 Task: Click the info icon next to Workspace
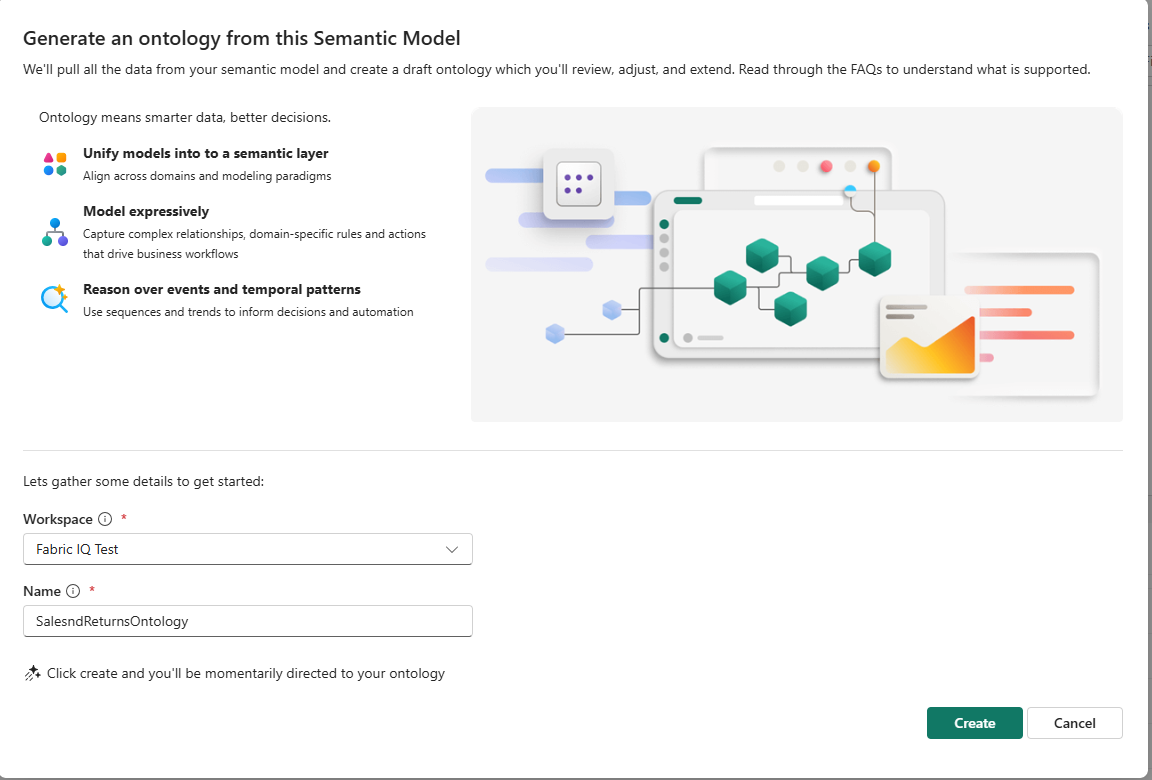click(x=104, y=519)
